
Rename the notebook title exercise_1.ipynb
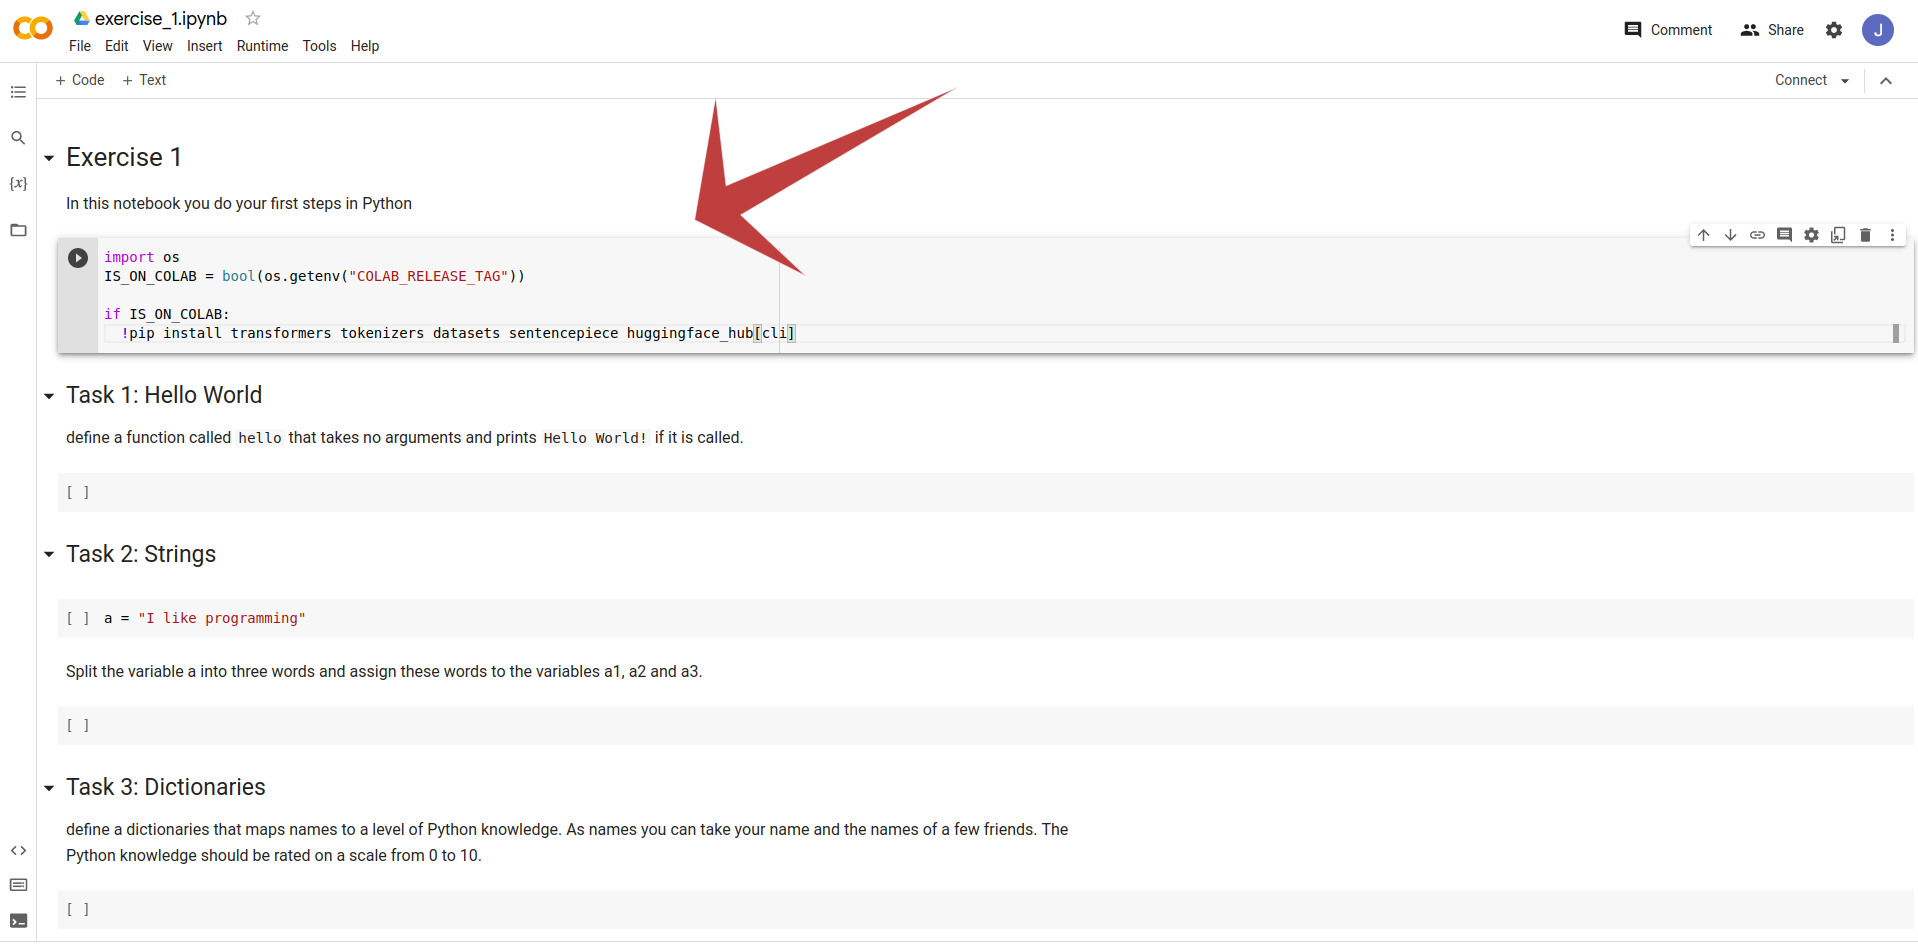(x=161, y=18)
